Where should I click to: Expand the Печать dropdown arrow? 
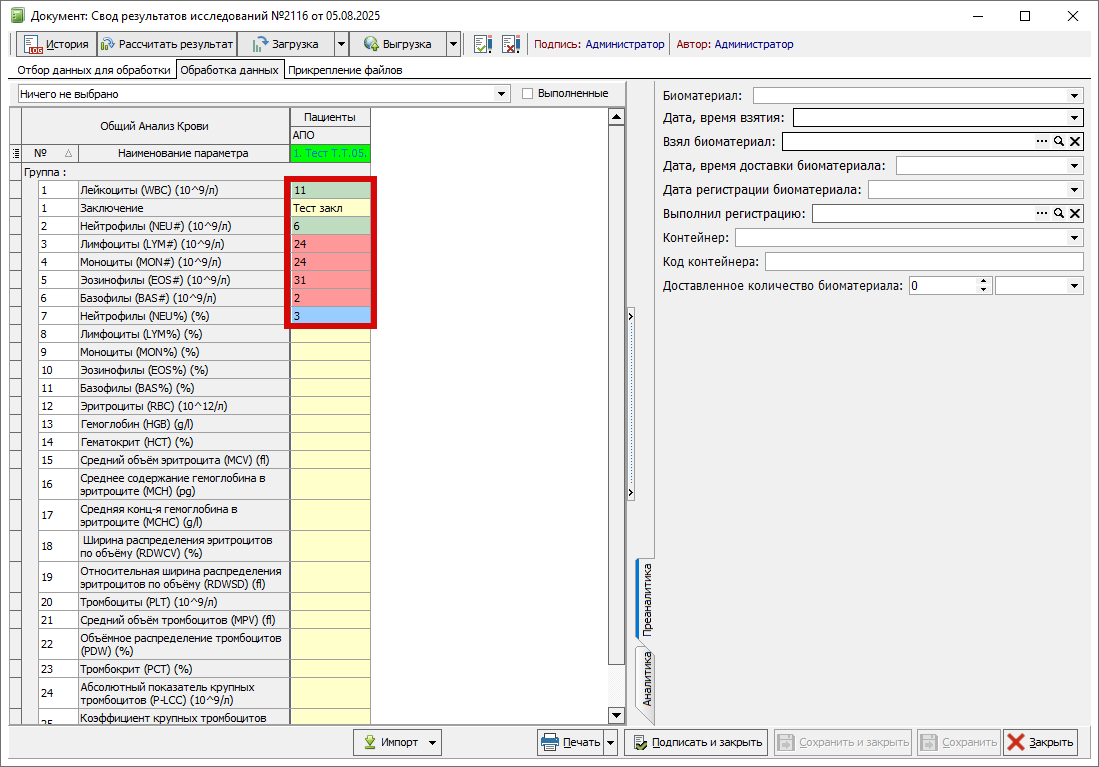(x=610, y=742)
